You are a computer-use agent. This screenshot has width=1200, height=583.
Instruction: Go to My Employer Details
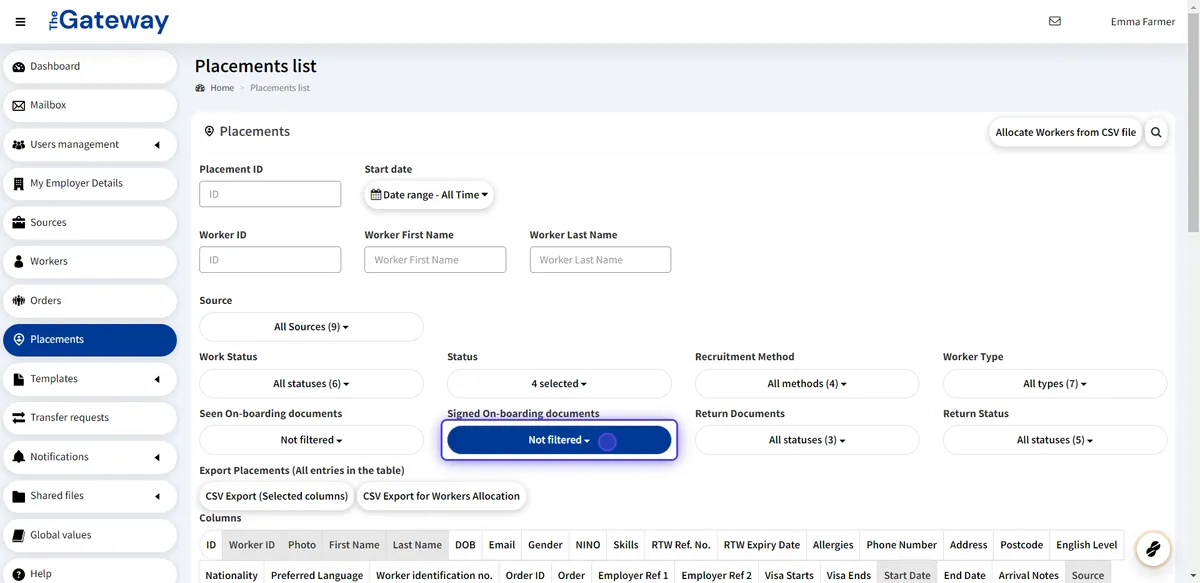point(89,183)
